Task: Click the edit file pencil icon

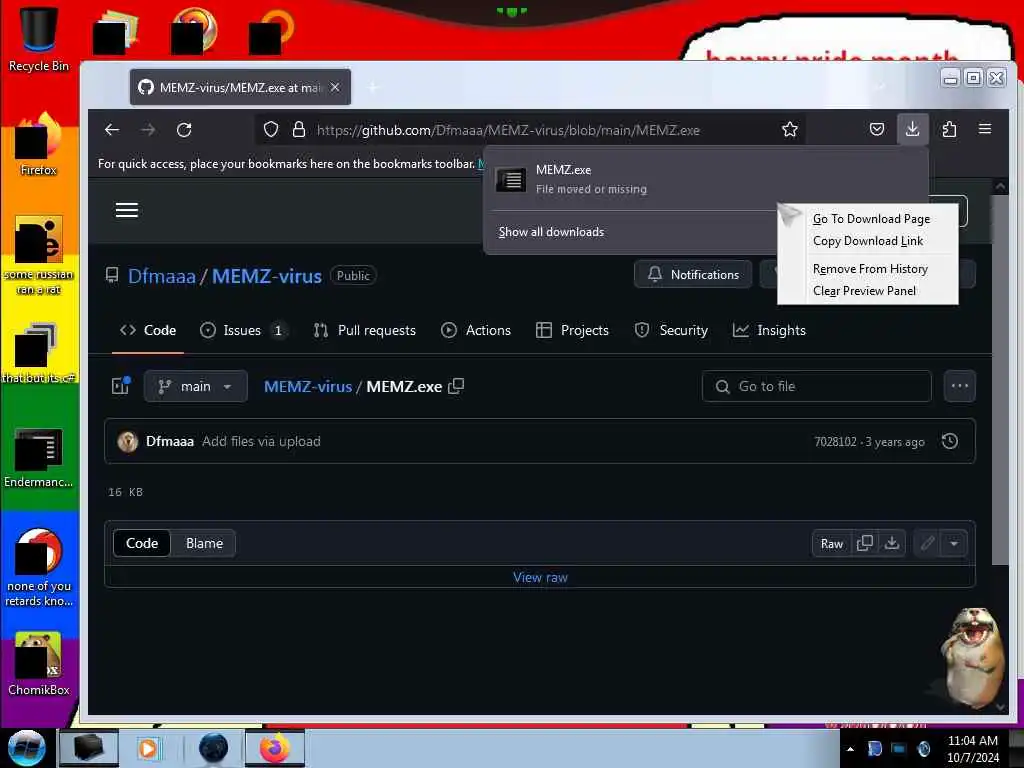Action: click(x=927, y=543)
